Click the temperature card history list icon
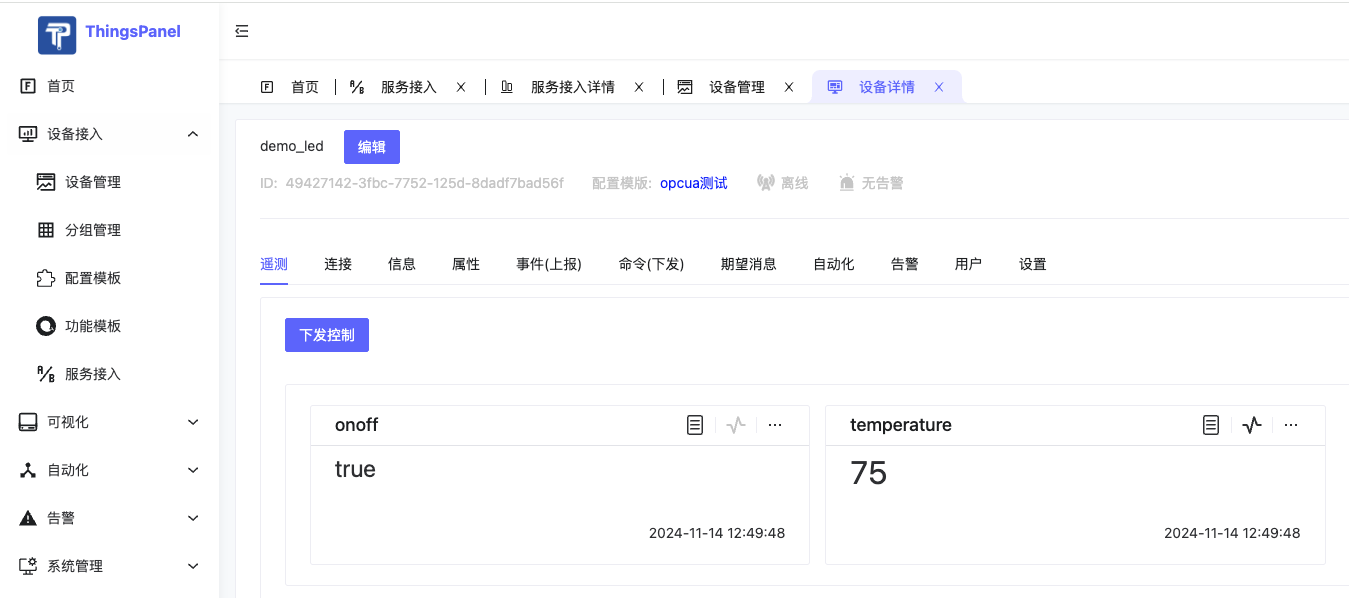The image size is (1349, 598). [x=1211, y=425]
